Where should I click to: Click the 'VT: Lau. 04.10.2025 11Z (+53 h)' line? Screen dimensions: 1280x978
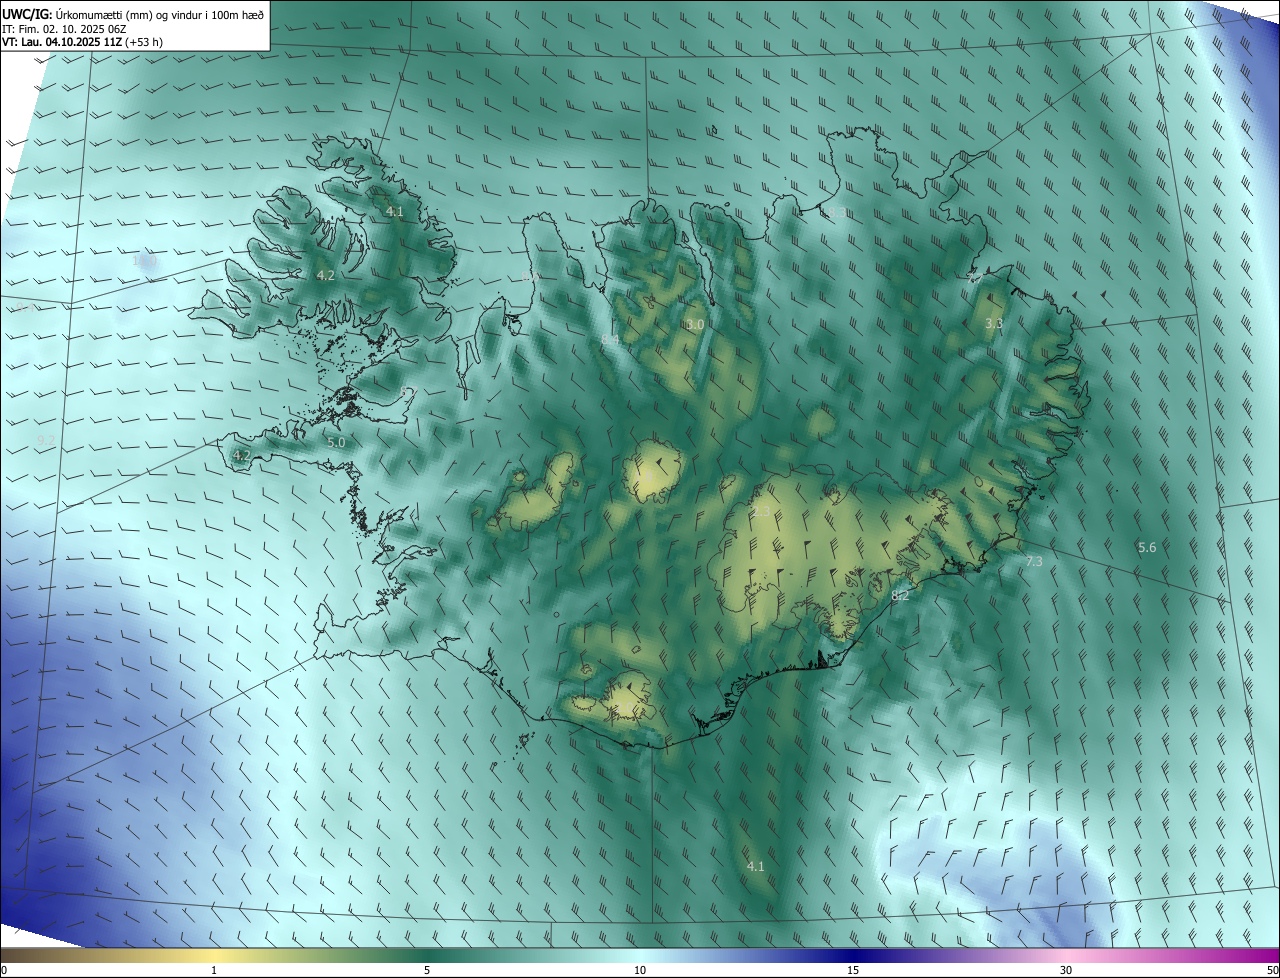(x=82, y=42)
